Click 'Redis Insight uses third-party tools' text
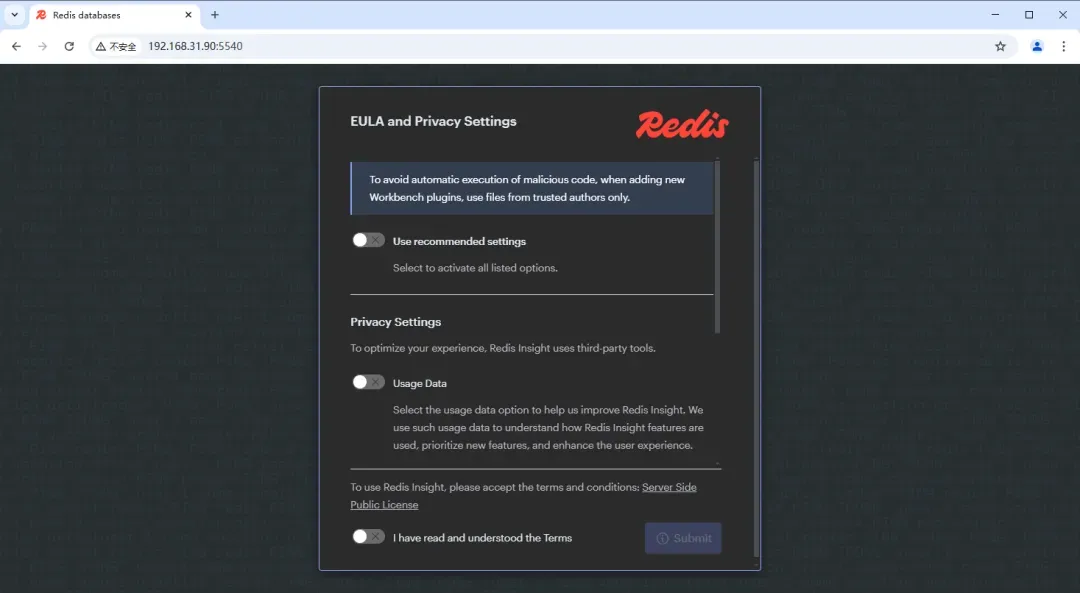1080x593 pixels. click(x=572, y=348)
